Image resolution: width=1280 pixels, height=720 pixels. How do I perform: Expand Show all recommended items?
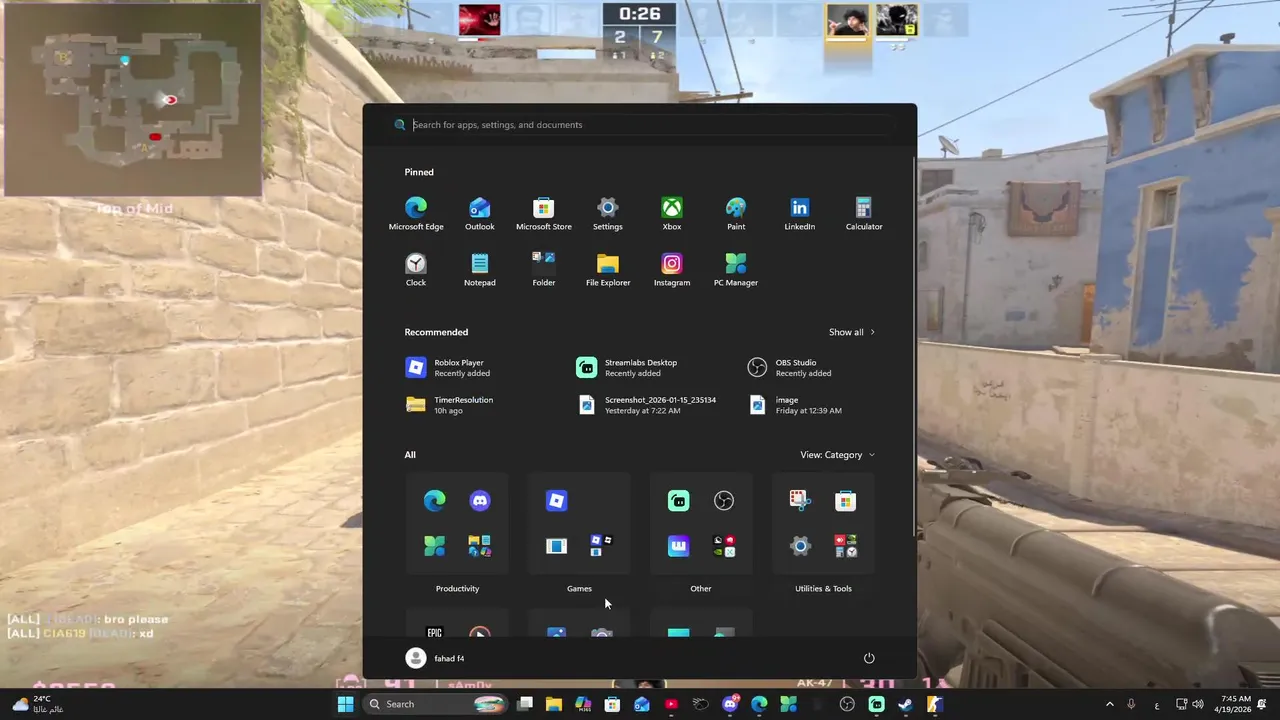pyautogui.click(x=852, y=332)
